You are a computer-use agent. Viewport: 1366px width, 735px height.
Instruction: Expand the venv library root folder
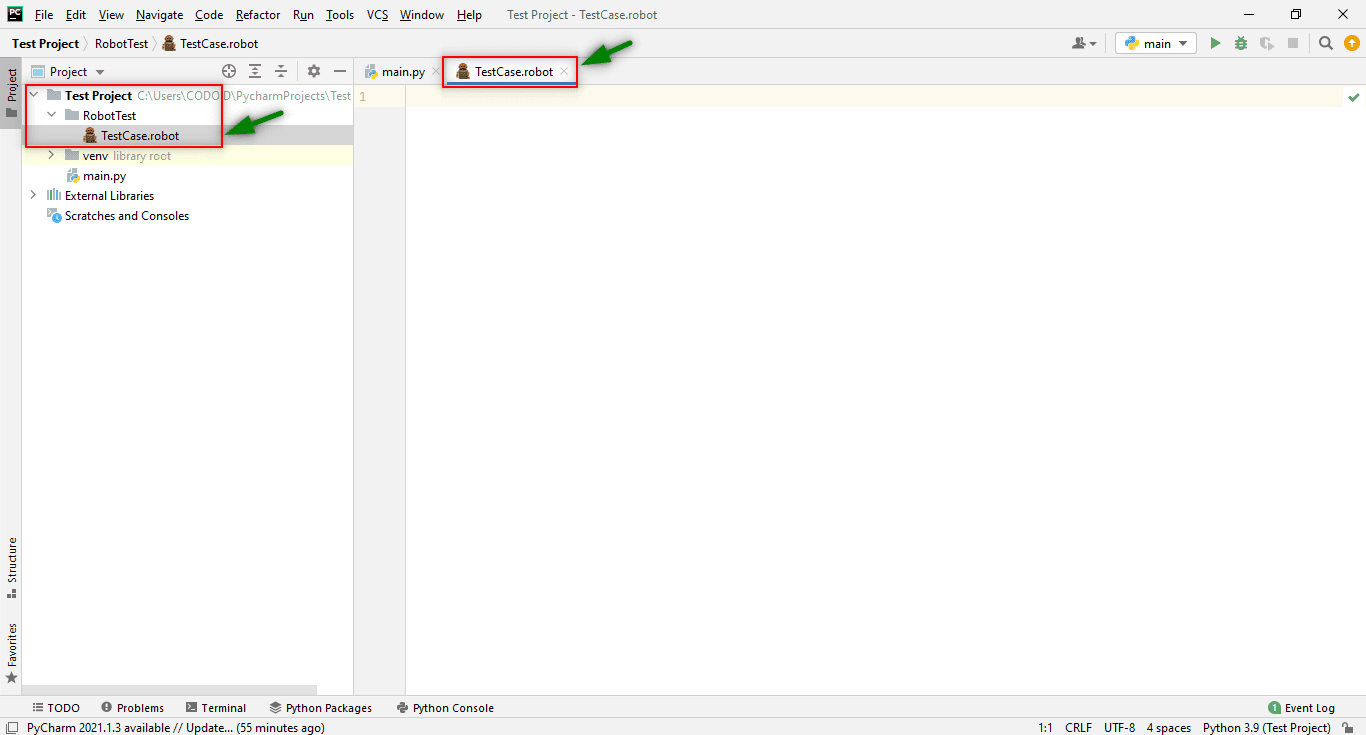tap(51, 155)
